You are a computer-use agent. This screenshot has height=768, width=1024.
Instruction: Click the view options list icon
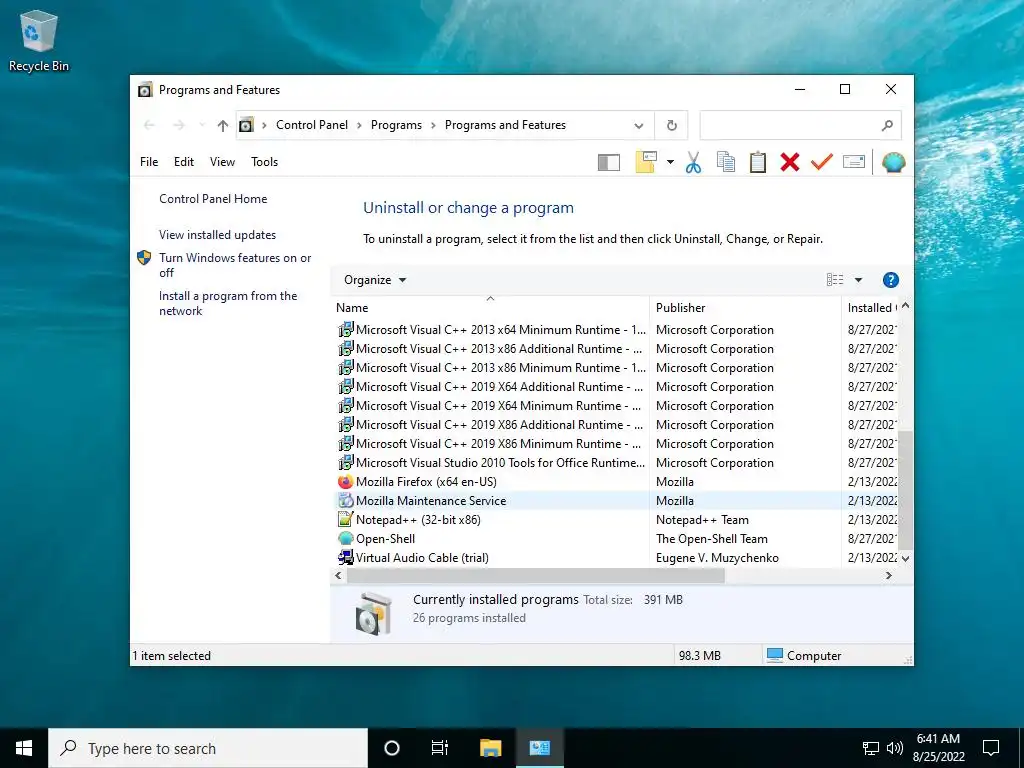(835, 280)
